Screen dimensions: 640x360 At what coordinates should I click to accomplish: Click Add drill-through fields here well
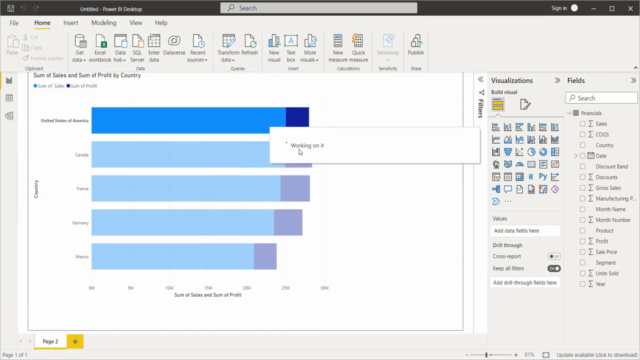525,282
